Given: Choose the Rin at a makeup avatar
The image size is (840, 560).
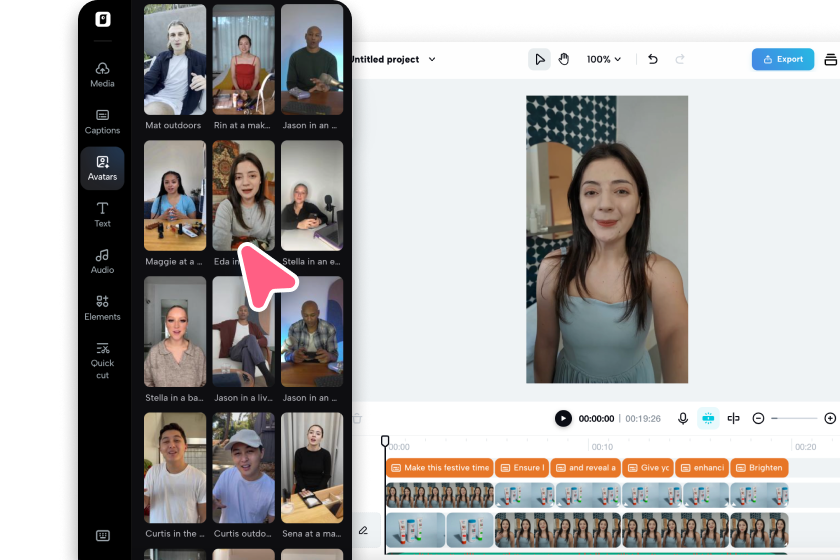Looking at the screenshot, I should pyautogui.click(x=243, y=59).
